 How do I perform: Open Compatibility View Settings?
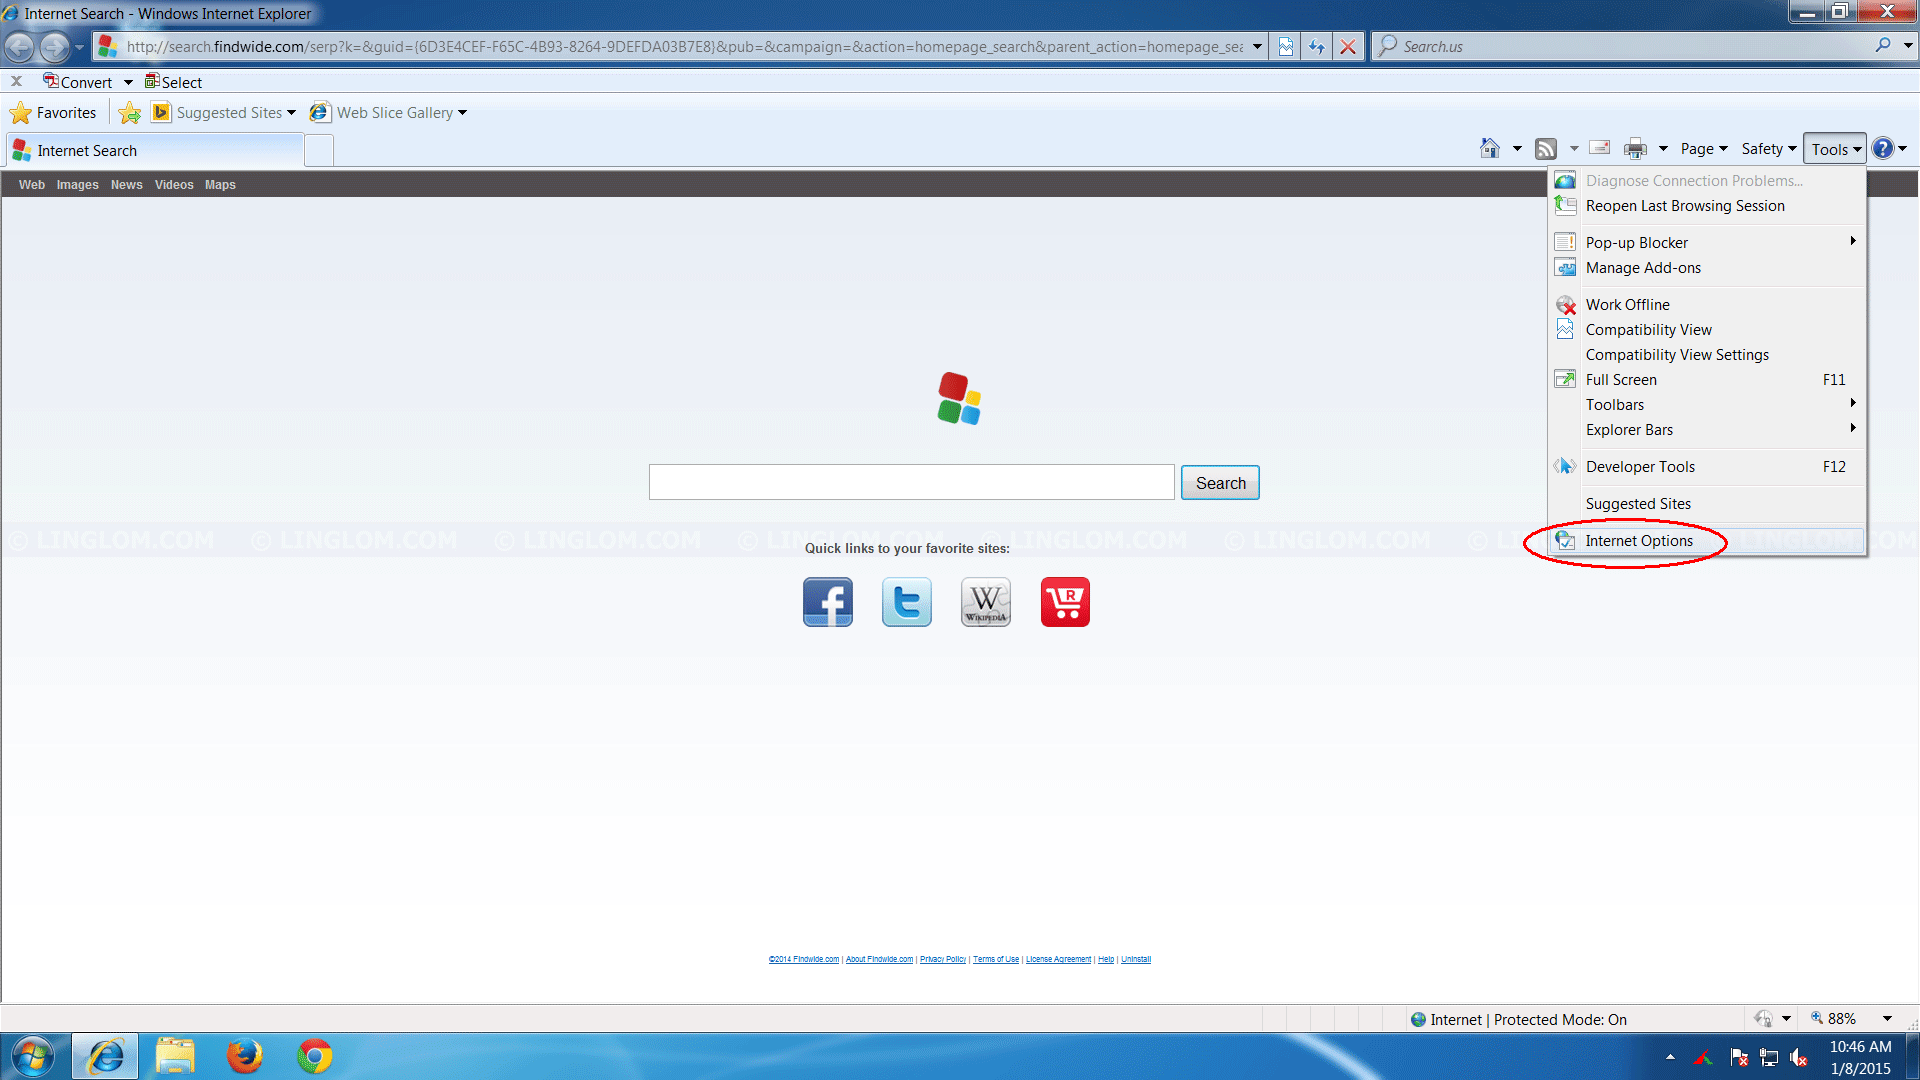pyautogui.click(x=1677, y=355)
